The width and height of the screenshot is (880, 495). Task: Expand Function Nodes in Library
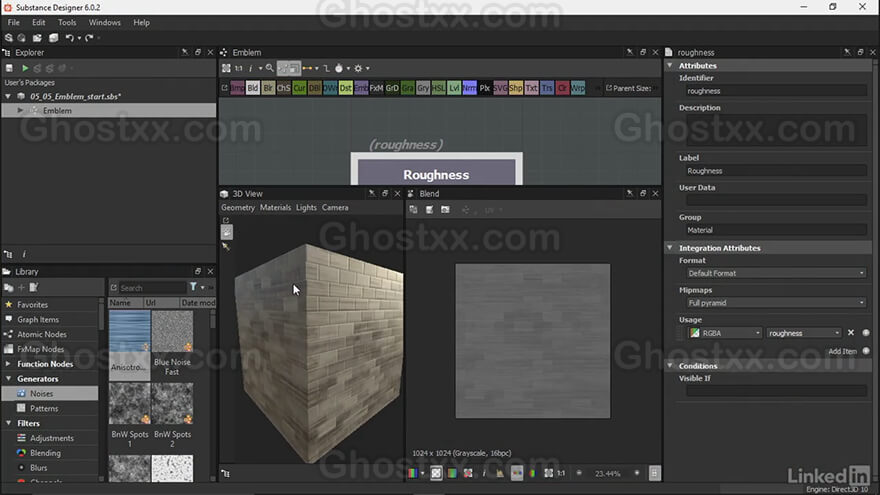[x=8, y=364]
